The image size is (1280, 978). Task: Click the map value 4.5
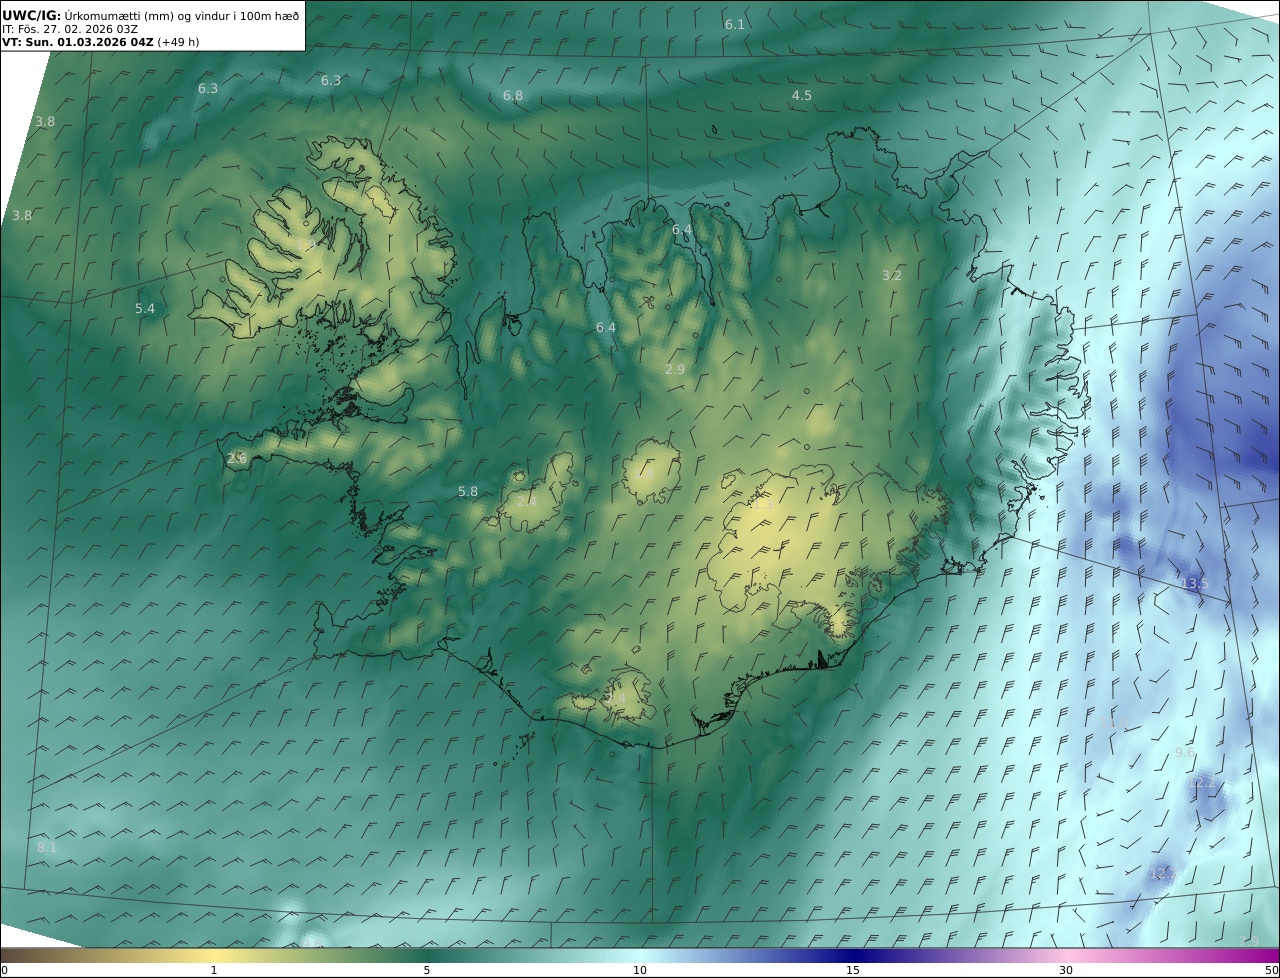(802, 96)
